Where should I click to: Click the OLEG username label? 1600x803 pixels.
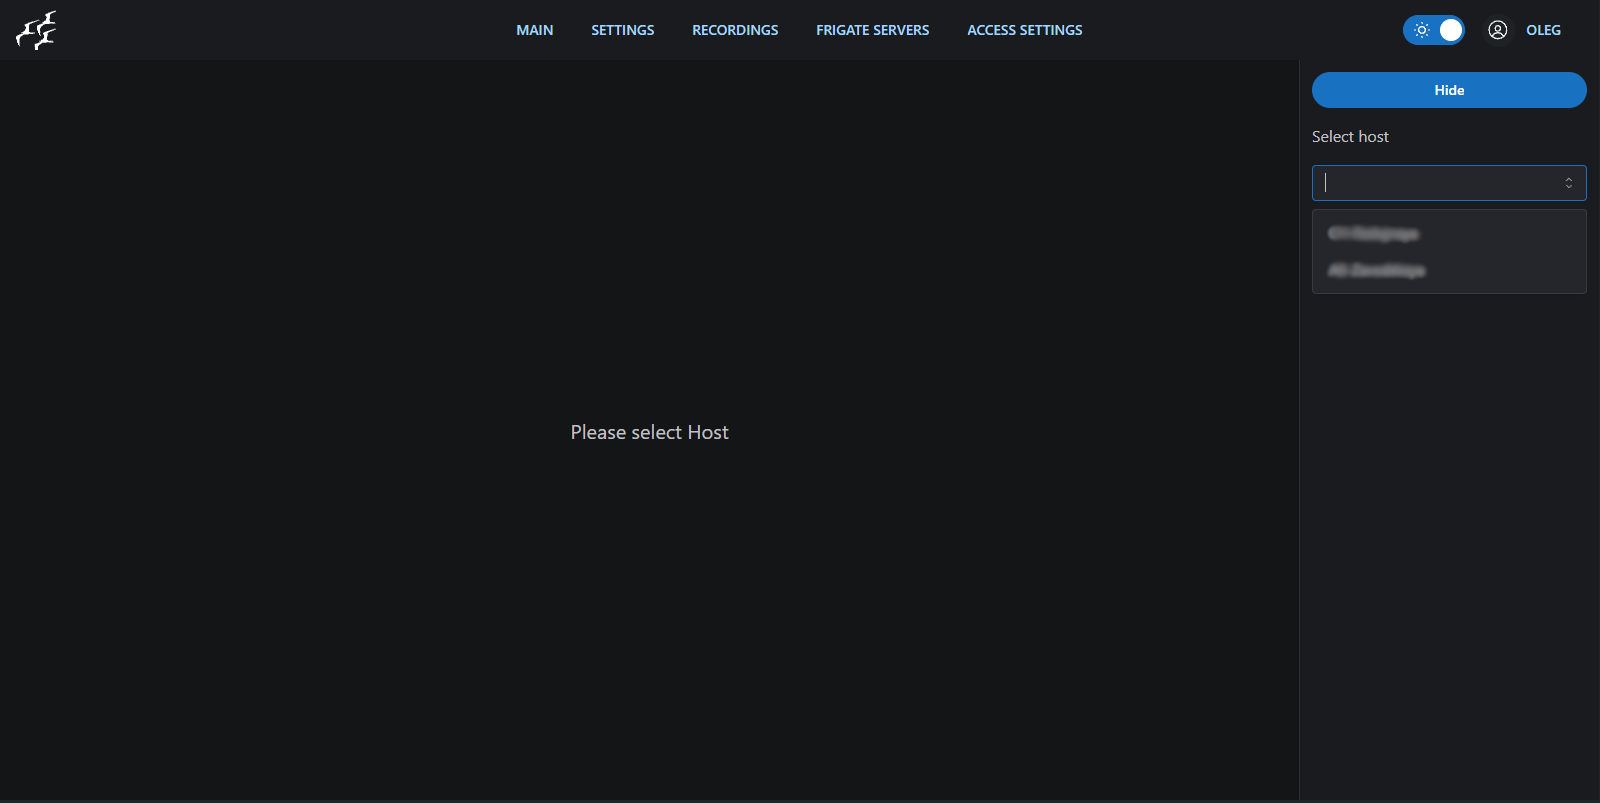click(x=1542, y=30)
